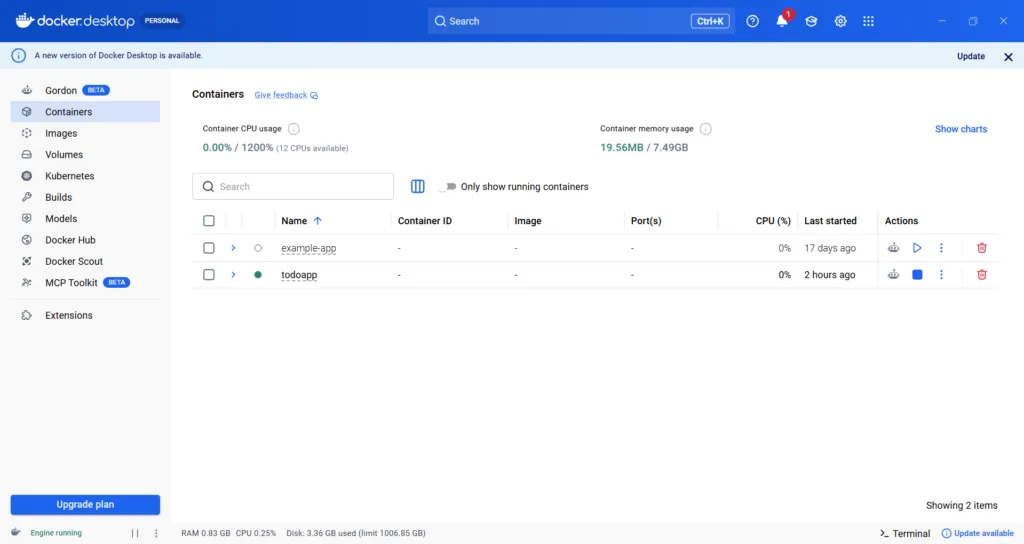
Task: Click 'Showing 2 items' text
Action: click(961, 505)
